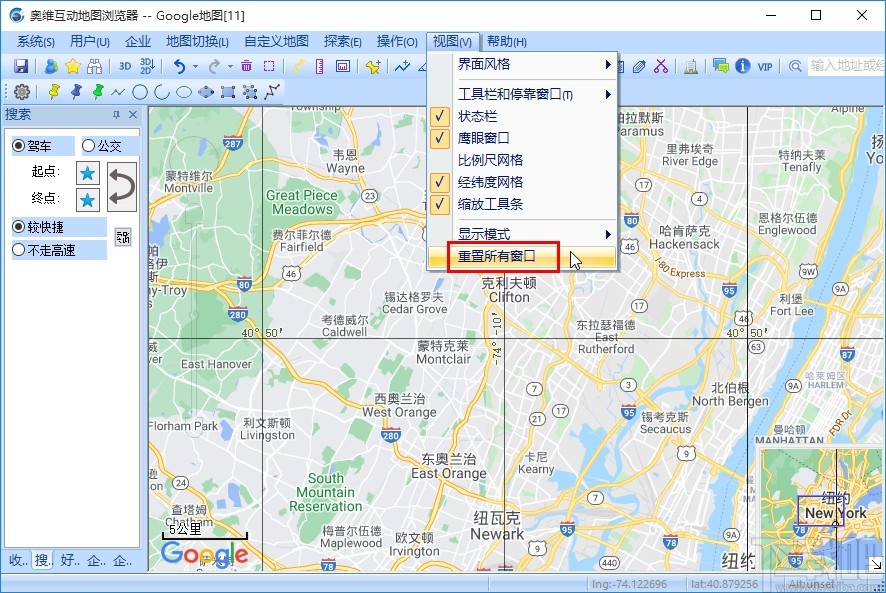
Task: Click the save map icon
Action: (x=20, y=65)
